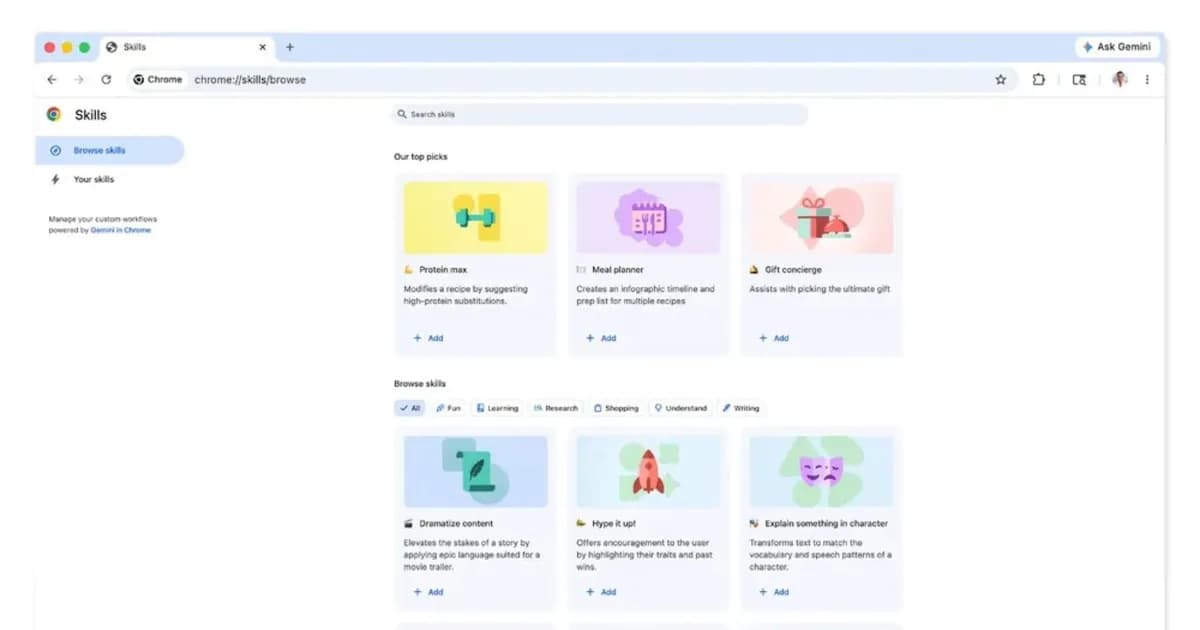The width and height of the screenshot is (1200, 630).
Task: Select the Research filter option
Action: pyautogui.click(x=555, y=408)
